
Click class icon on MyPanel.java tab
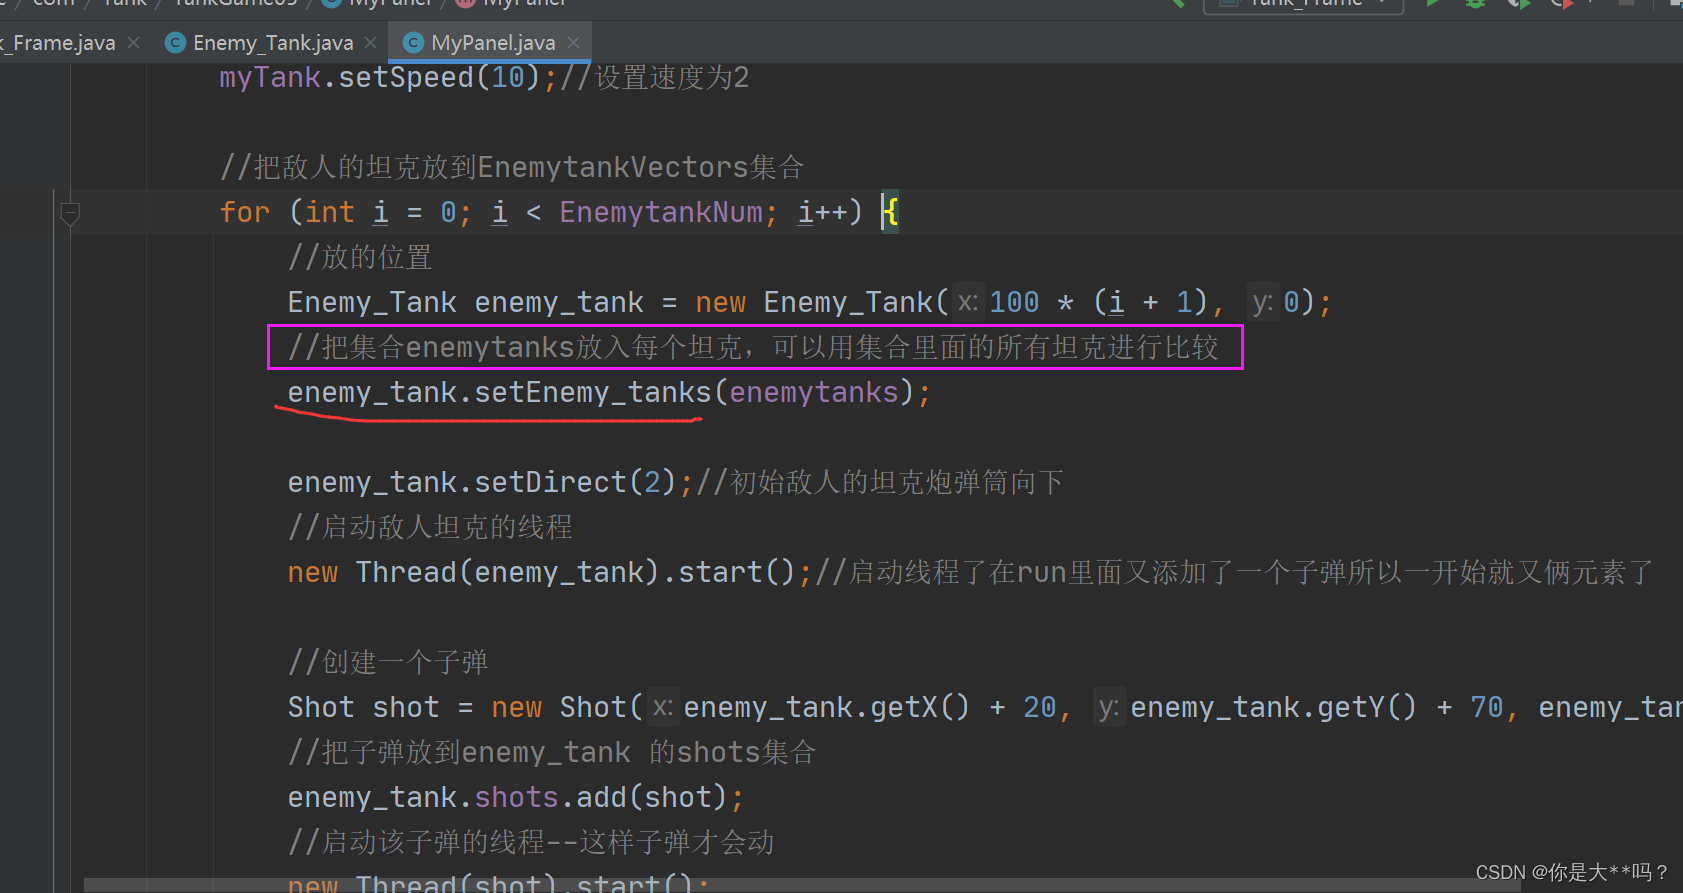[x=413, y=43]
